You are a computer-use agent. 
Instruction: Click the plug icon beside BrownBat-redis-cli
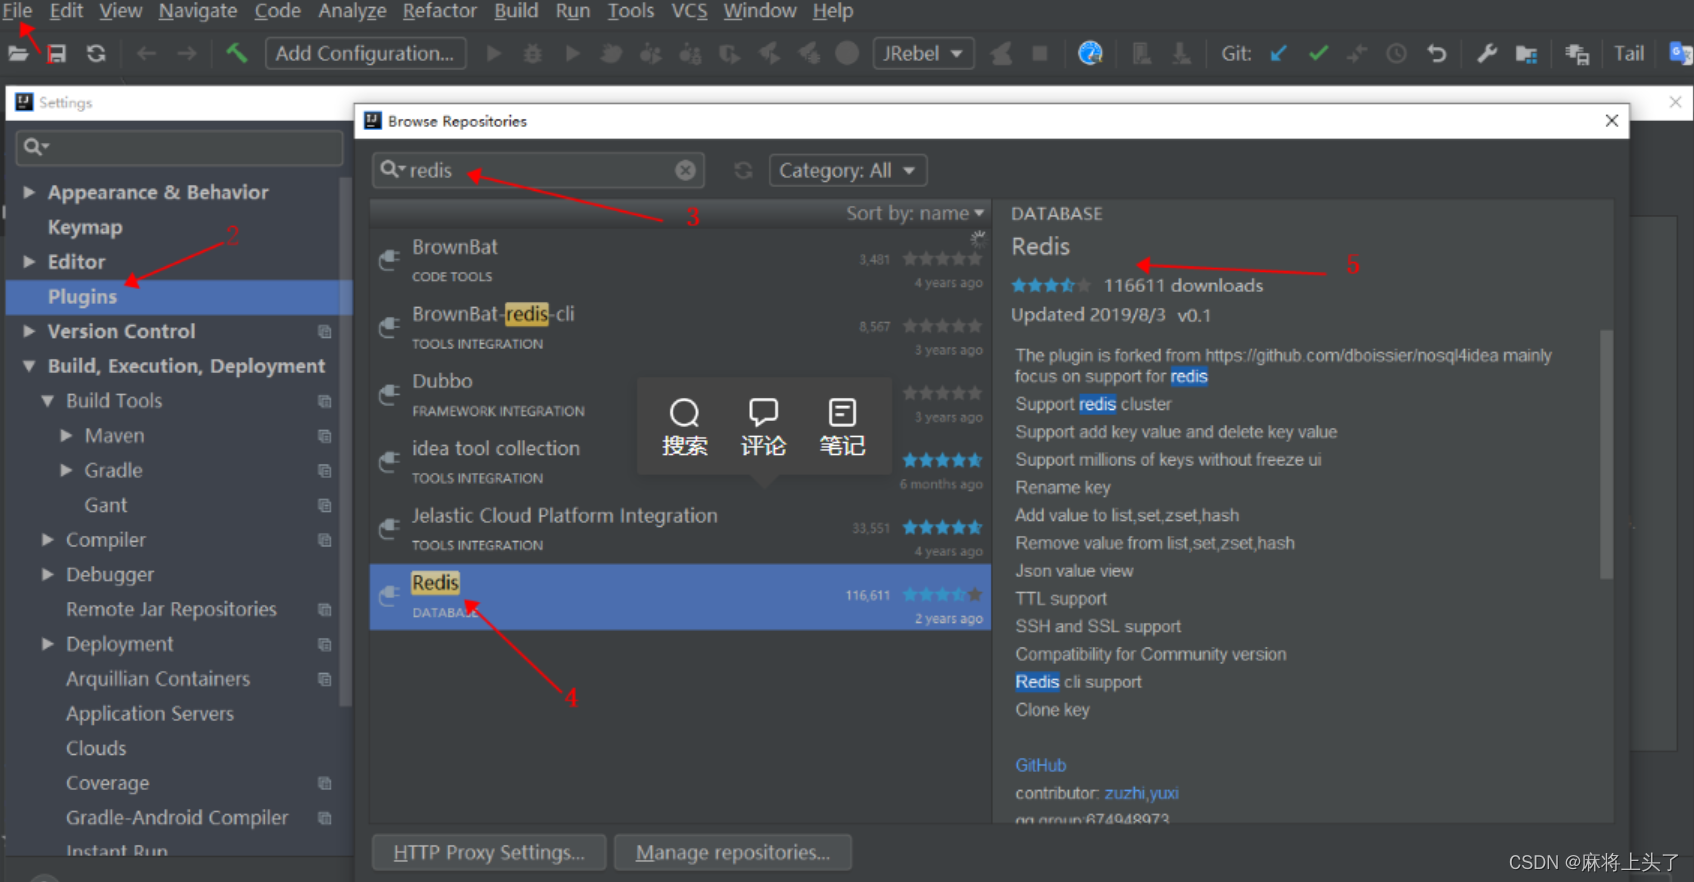coord(389,327)
